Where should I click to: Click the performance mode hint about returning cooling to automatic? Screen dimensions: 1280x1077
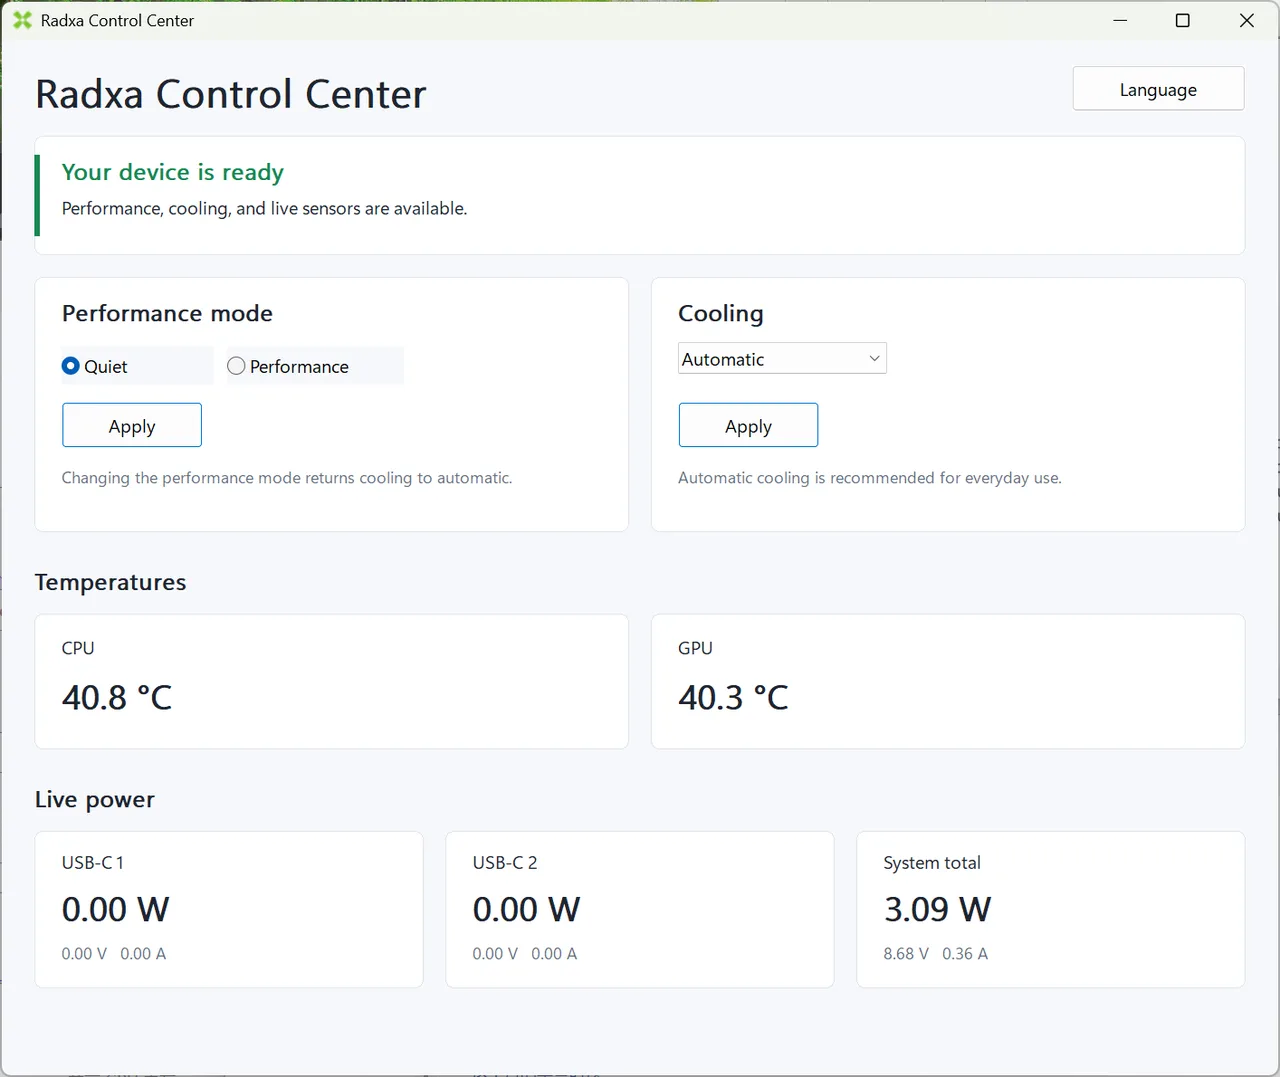[287, 478]
